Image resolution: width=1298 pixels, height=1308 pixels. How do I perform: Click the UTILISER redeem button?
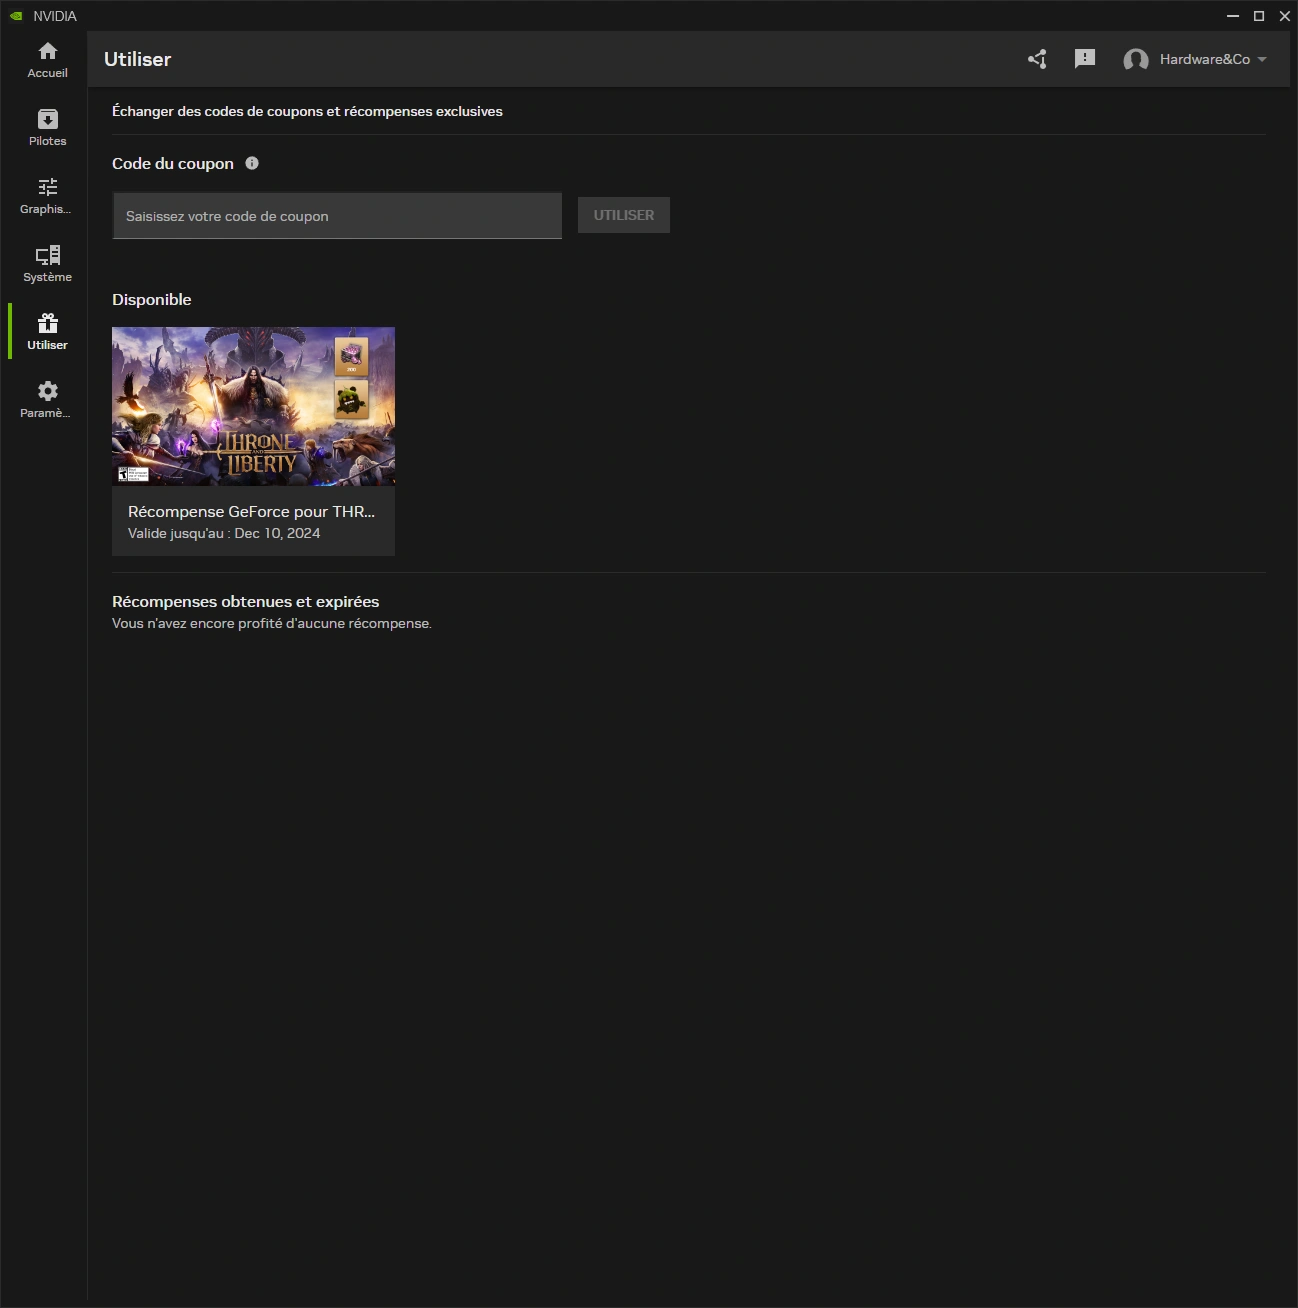(624, 215)
